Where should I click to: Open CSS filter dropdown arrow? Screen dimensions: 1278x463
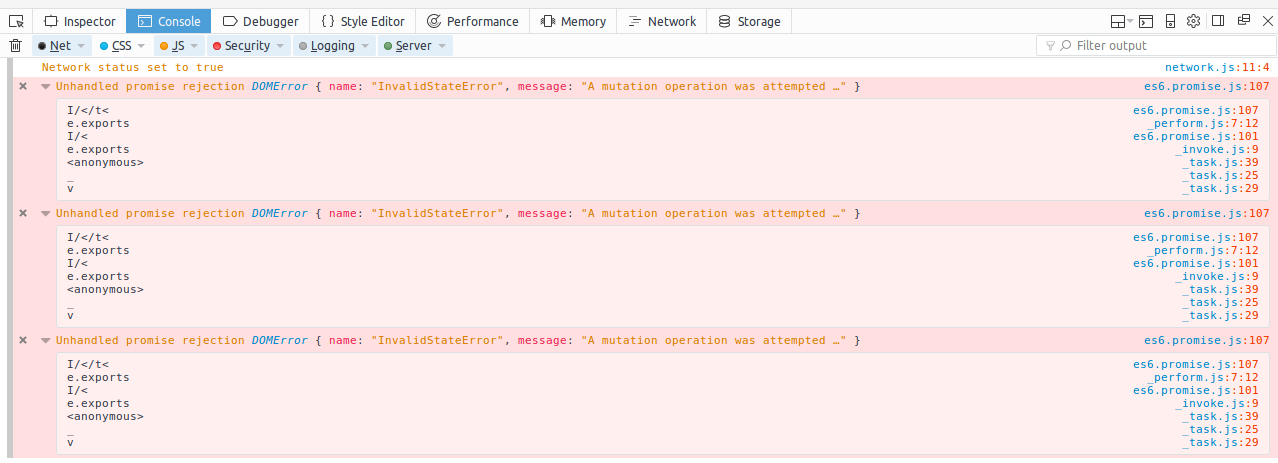141,46
